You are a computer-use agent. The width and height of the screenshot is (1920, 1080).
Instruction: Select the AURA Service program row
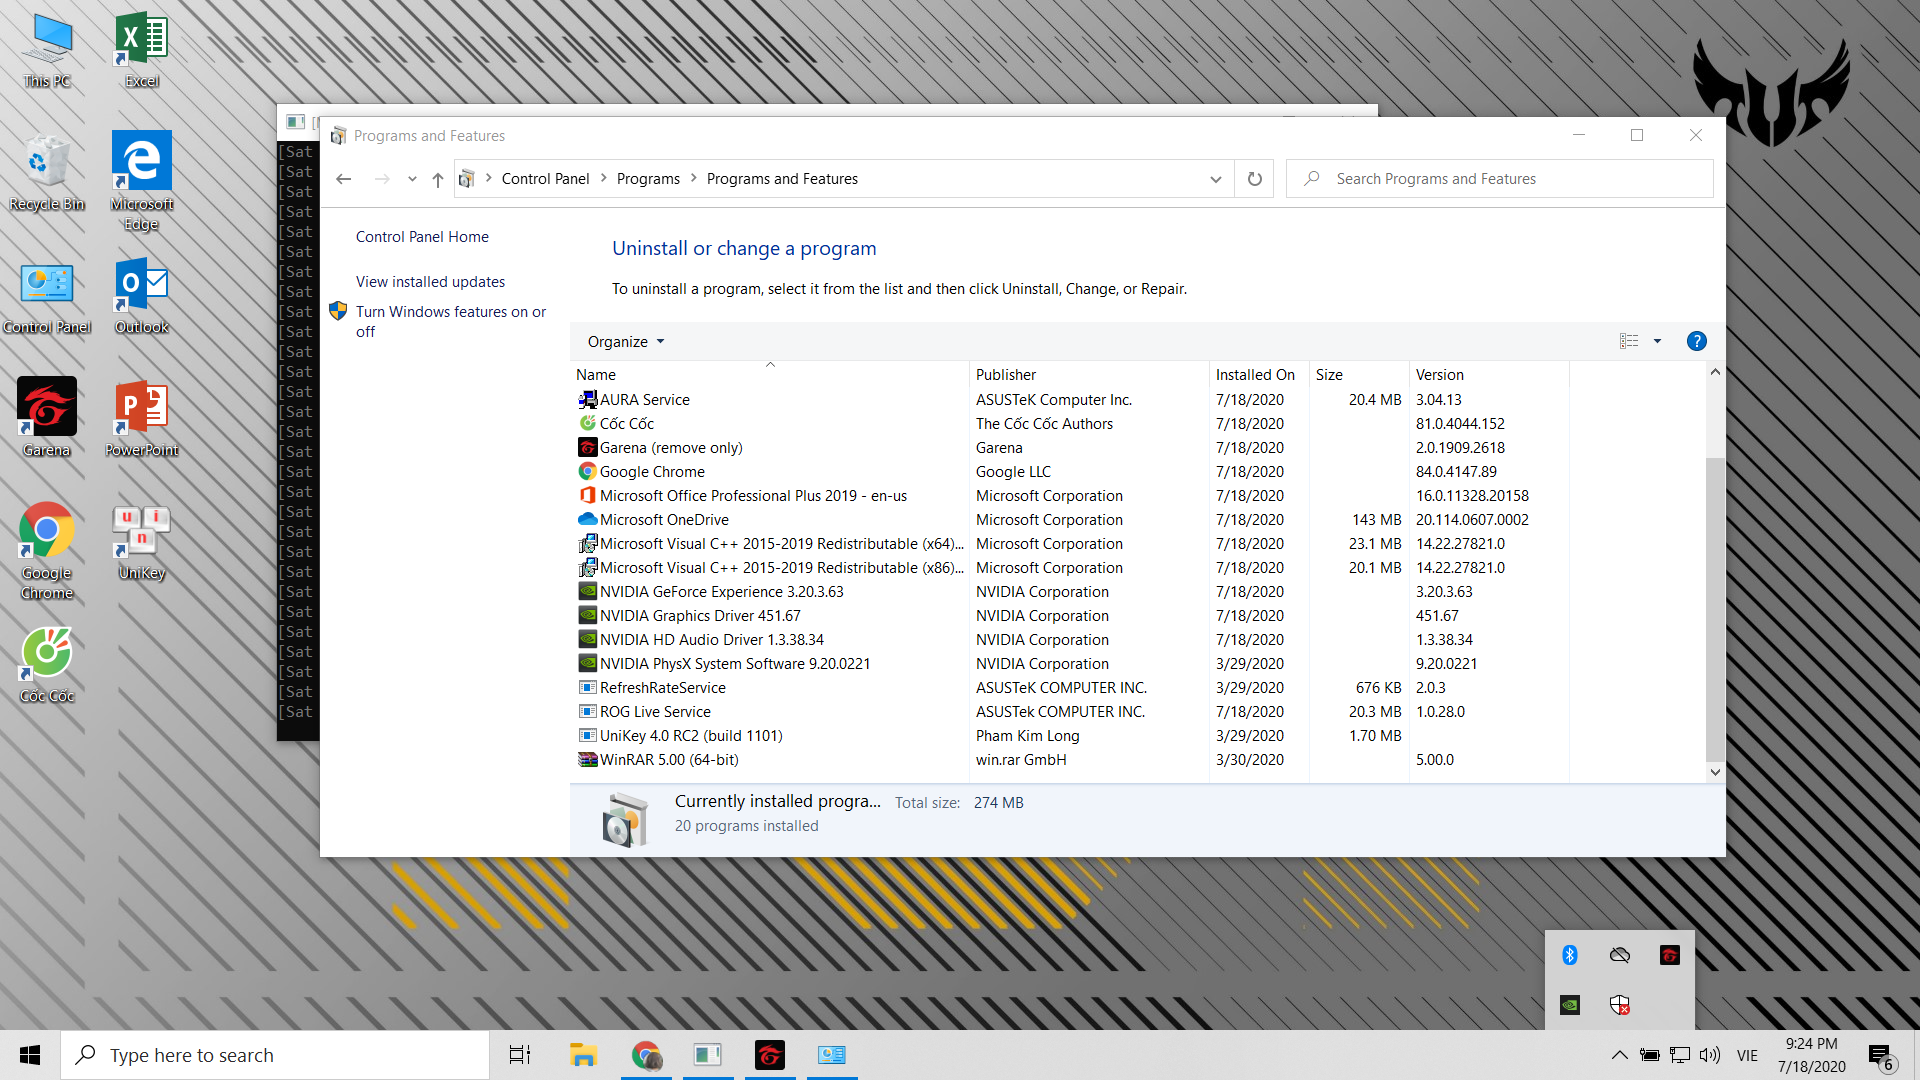point(1069,400)
